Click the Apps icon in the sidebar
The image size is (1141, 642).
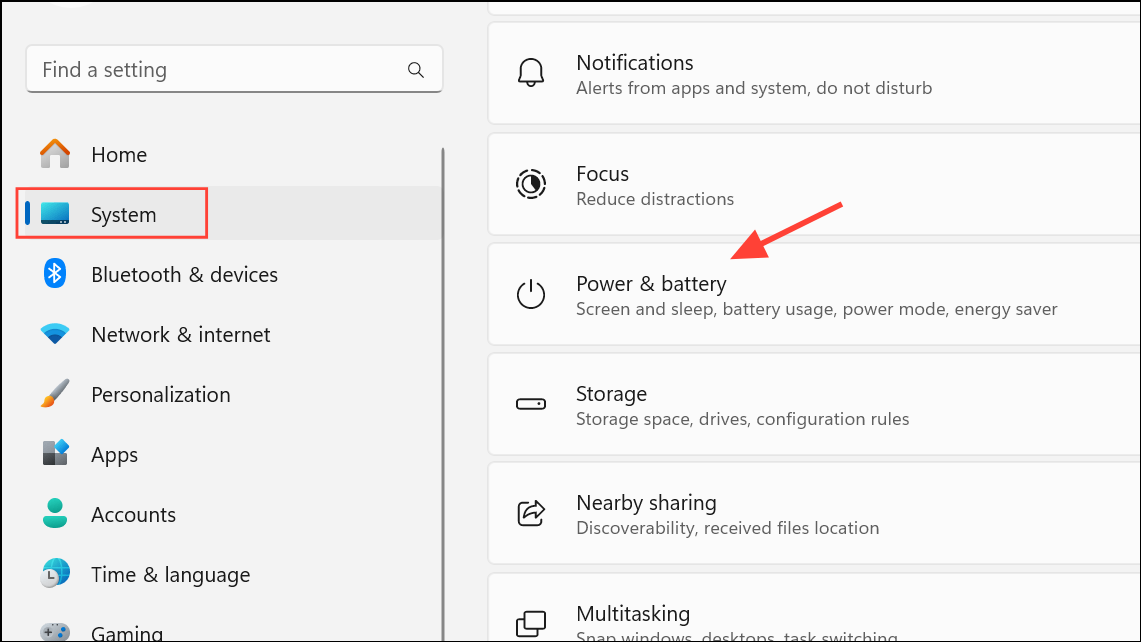54,454
